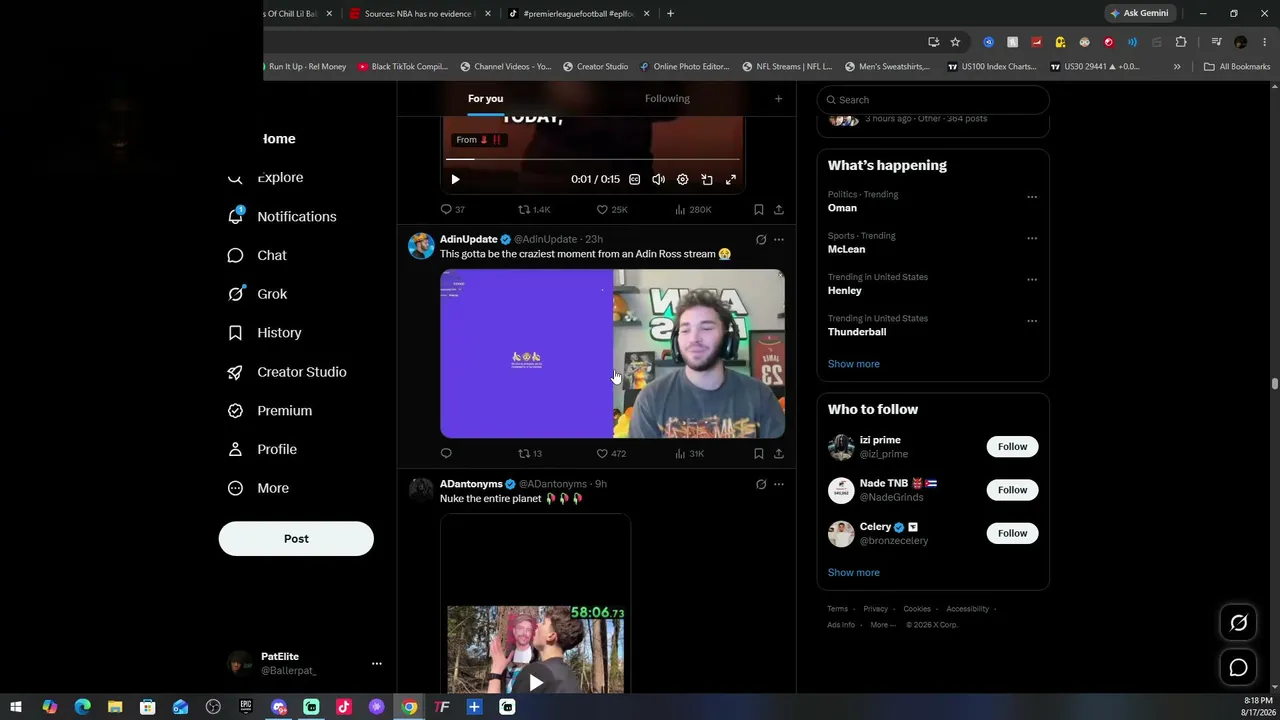Switch to the premierleaguefootball browser tab
The width and height of the screenshot is (1280, 720).
click(579, 14)
